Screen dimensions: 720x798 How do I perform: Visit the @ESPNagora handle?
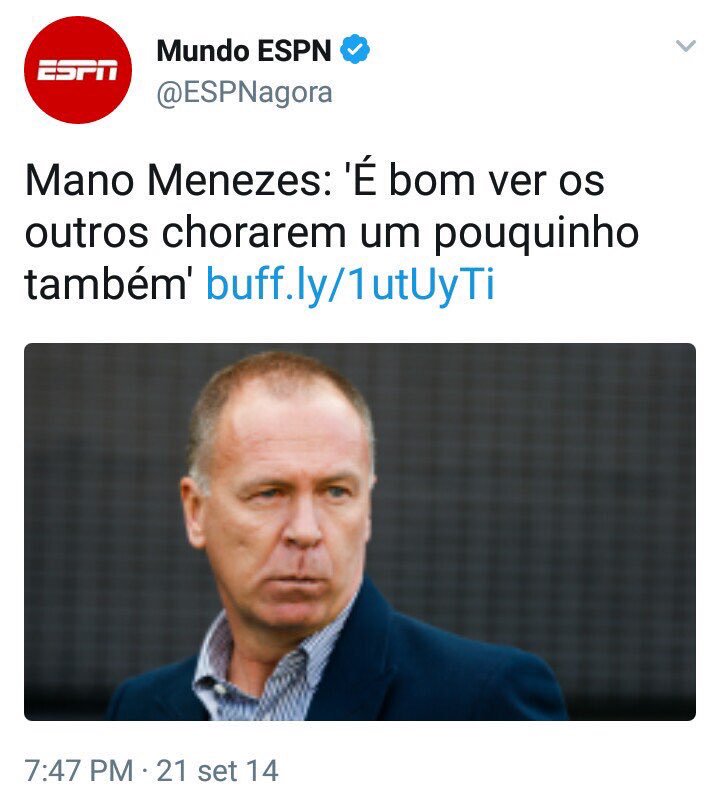coord(244,93)
